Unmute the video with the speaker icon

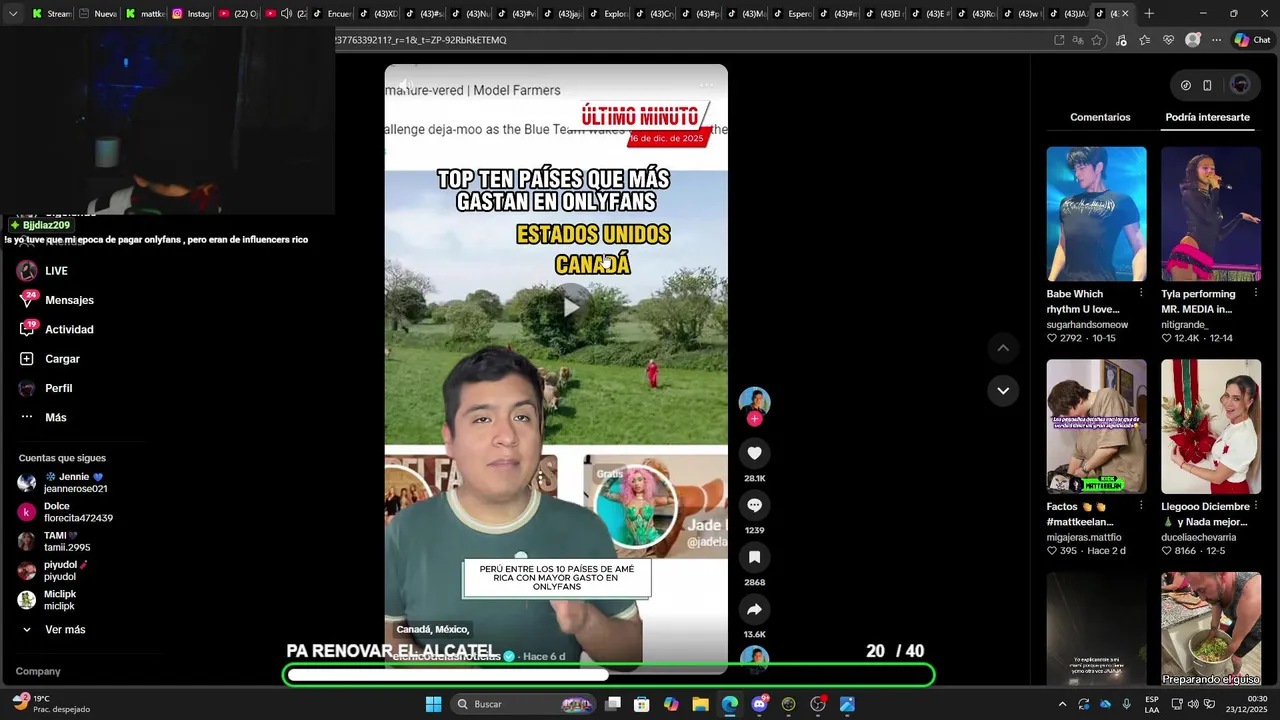(405, 85)
